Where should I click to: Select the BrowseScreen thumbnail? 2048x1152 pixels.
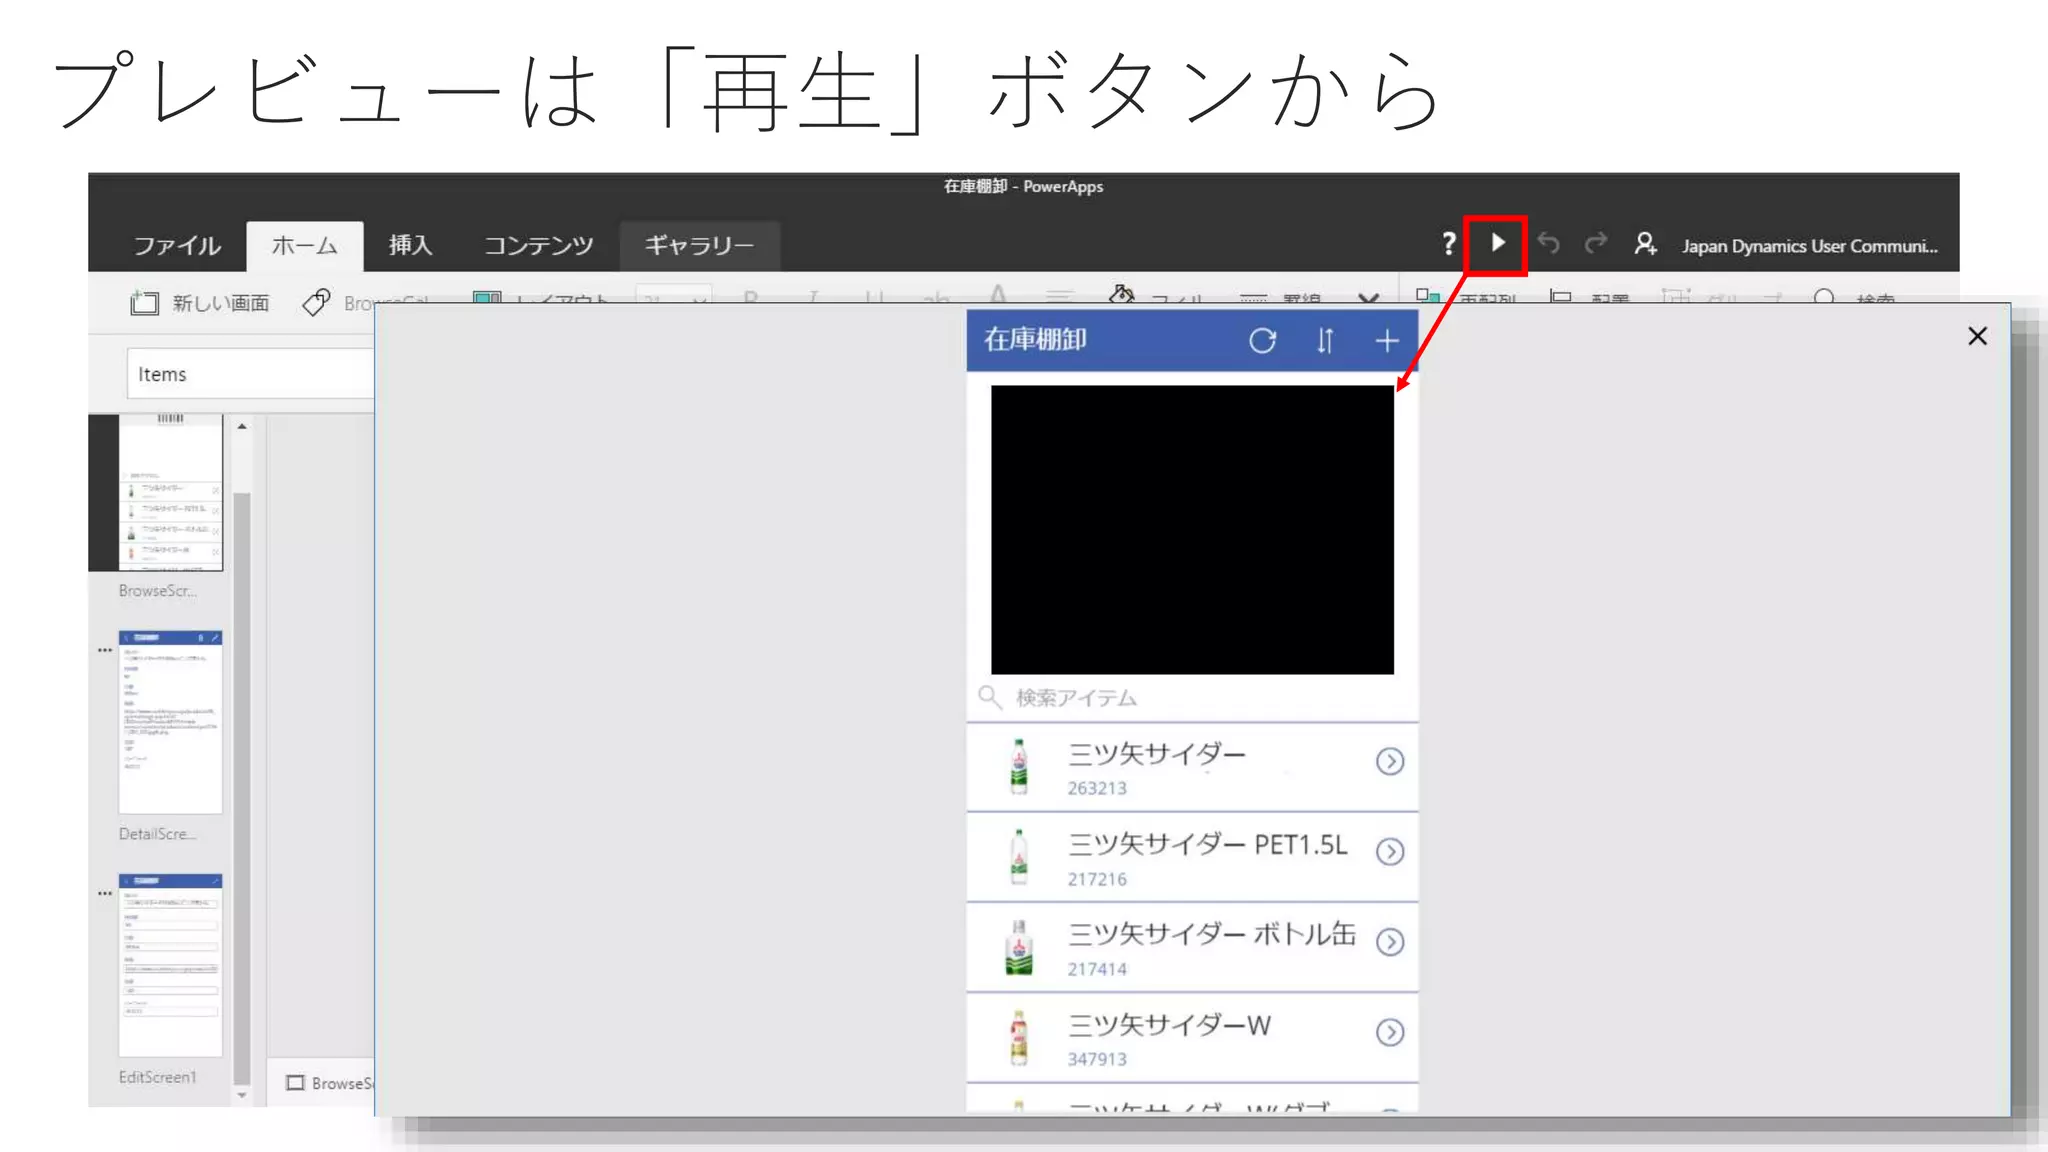[170, 492]
